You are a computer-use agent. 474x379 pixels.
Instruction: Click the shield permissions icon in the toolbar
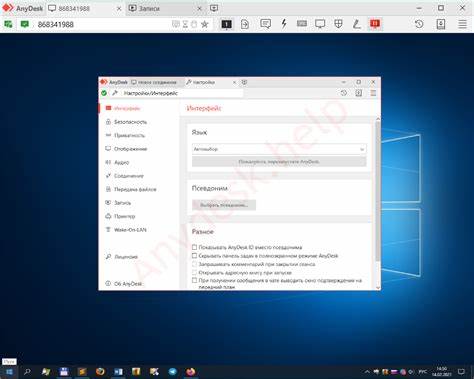338,24
